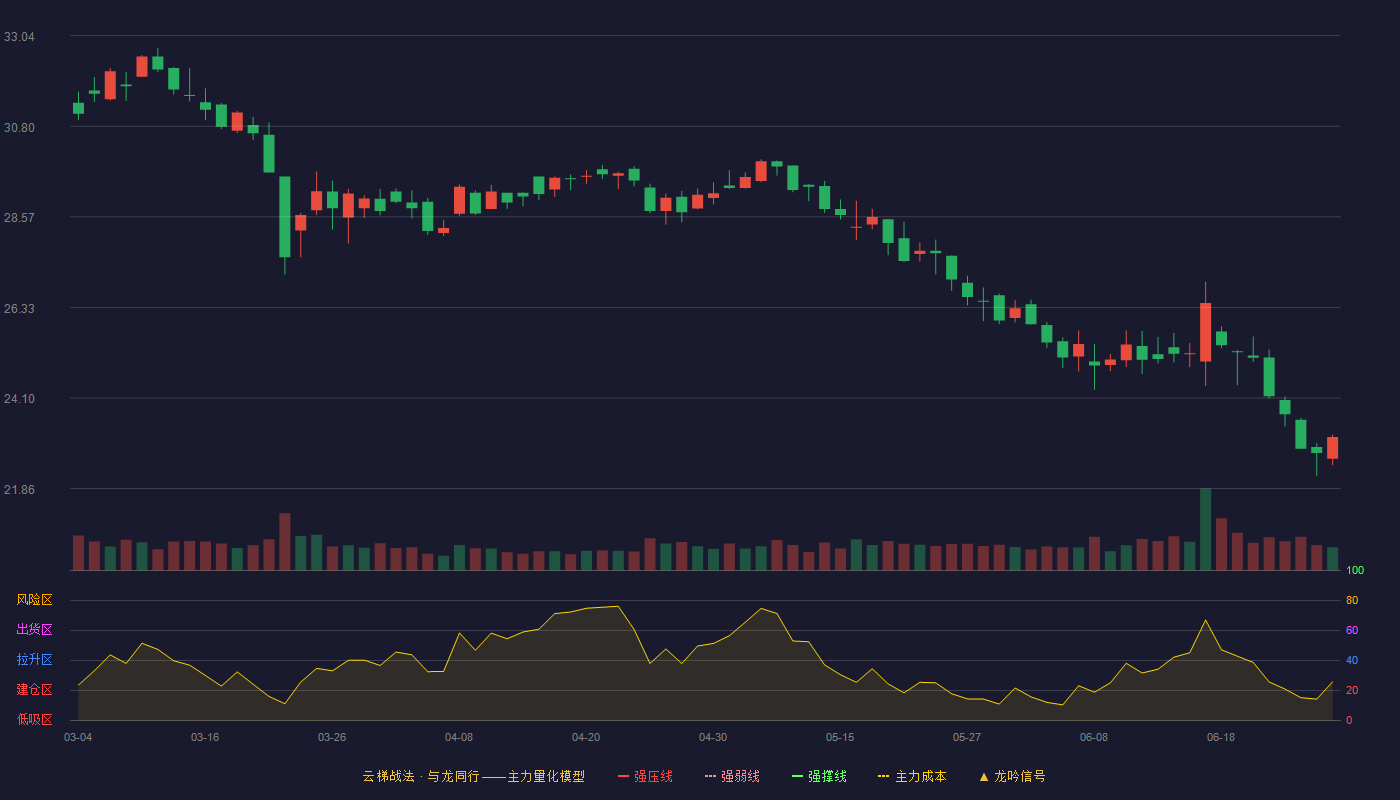Toggle the 强弱线 legend series
Image resolution: width=1400 pixels, height=800 pixels.
tap(732, 776)
